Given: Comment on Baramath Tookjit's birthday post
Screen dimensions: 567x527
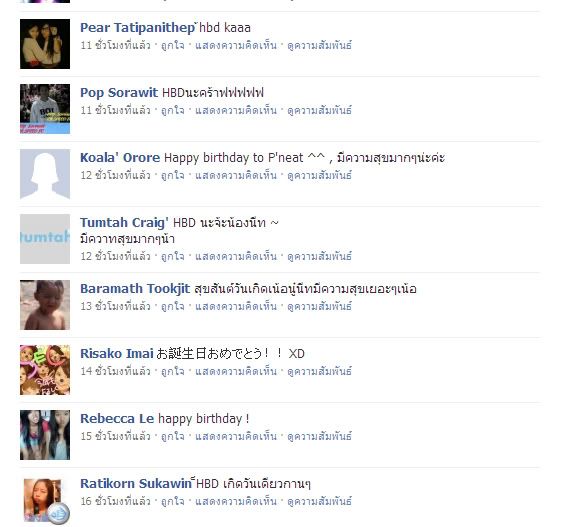Looking at the screenshot, I should point(236,307).
